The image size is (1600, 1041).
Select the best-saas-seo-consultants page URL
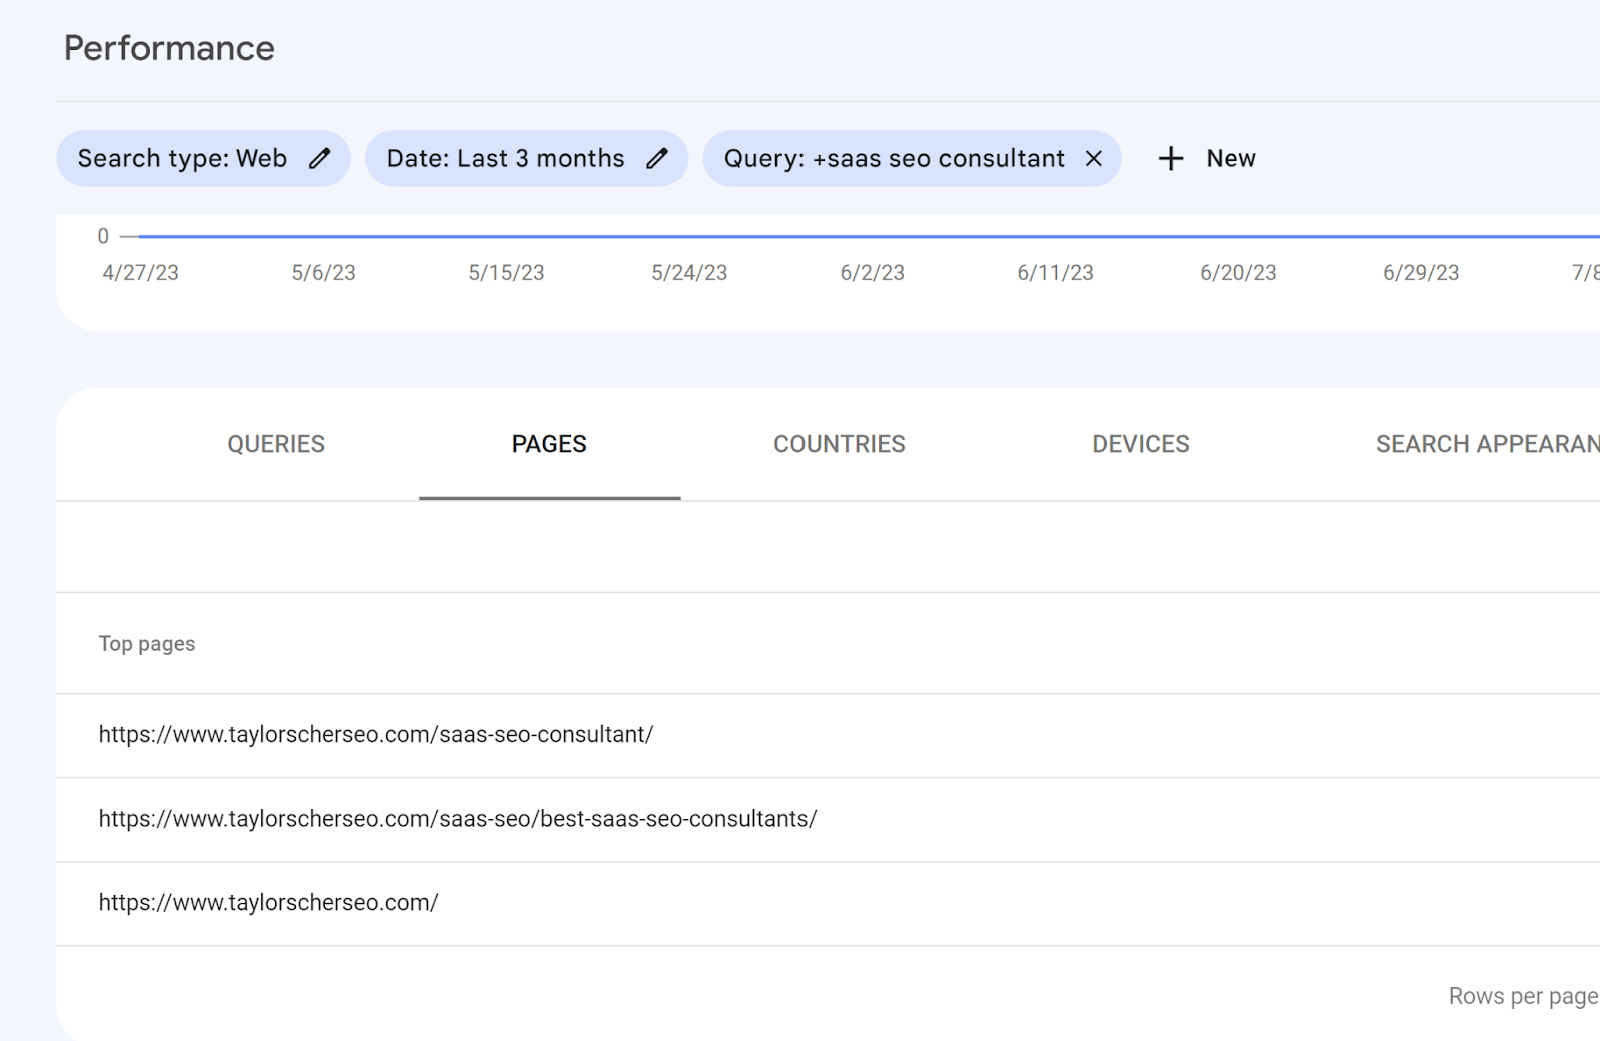pyautogui.click(x=458, y=819)
